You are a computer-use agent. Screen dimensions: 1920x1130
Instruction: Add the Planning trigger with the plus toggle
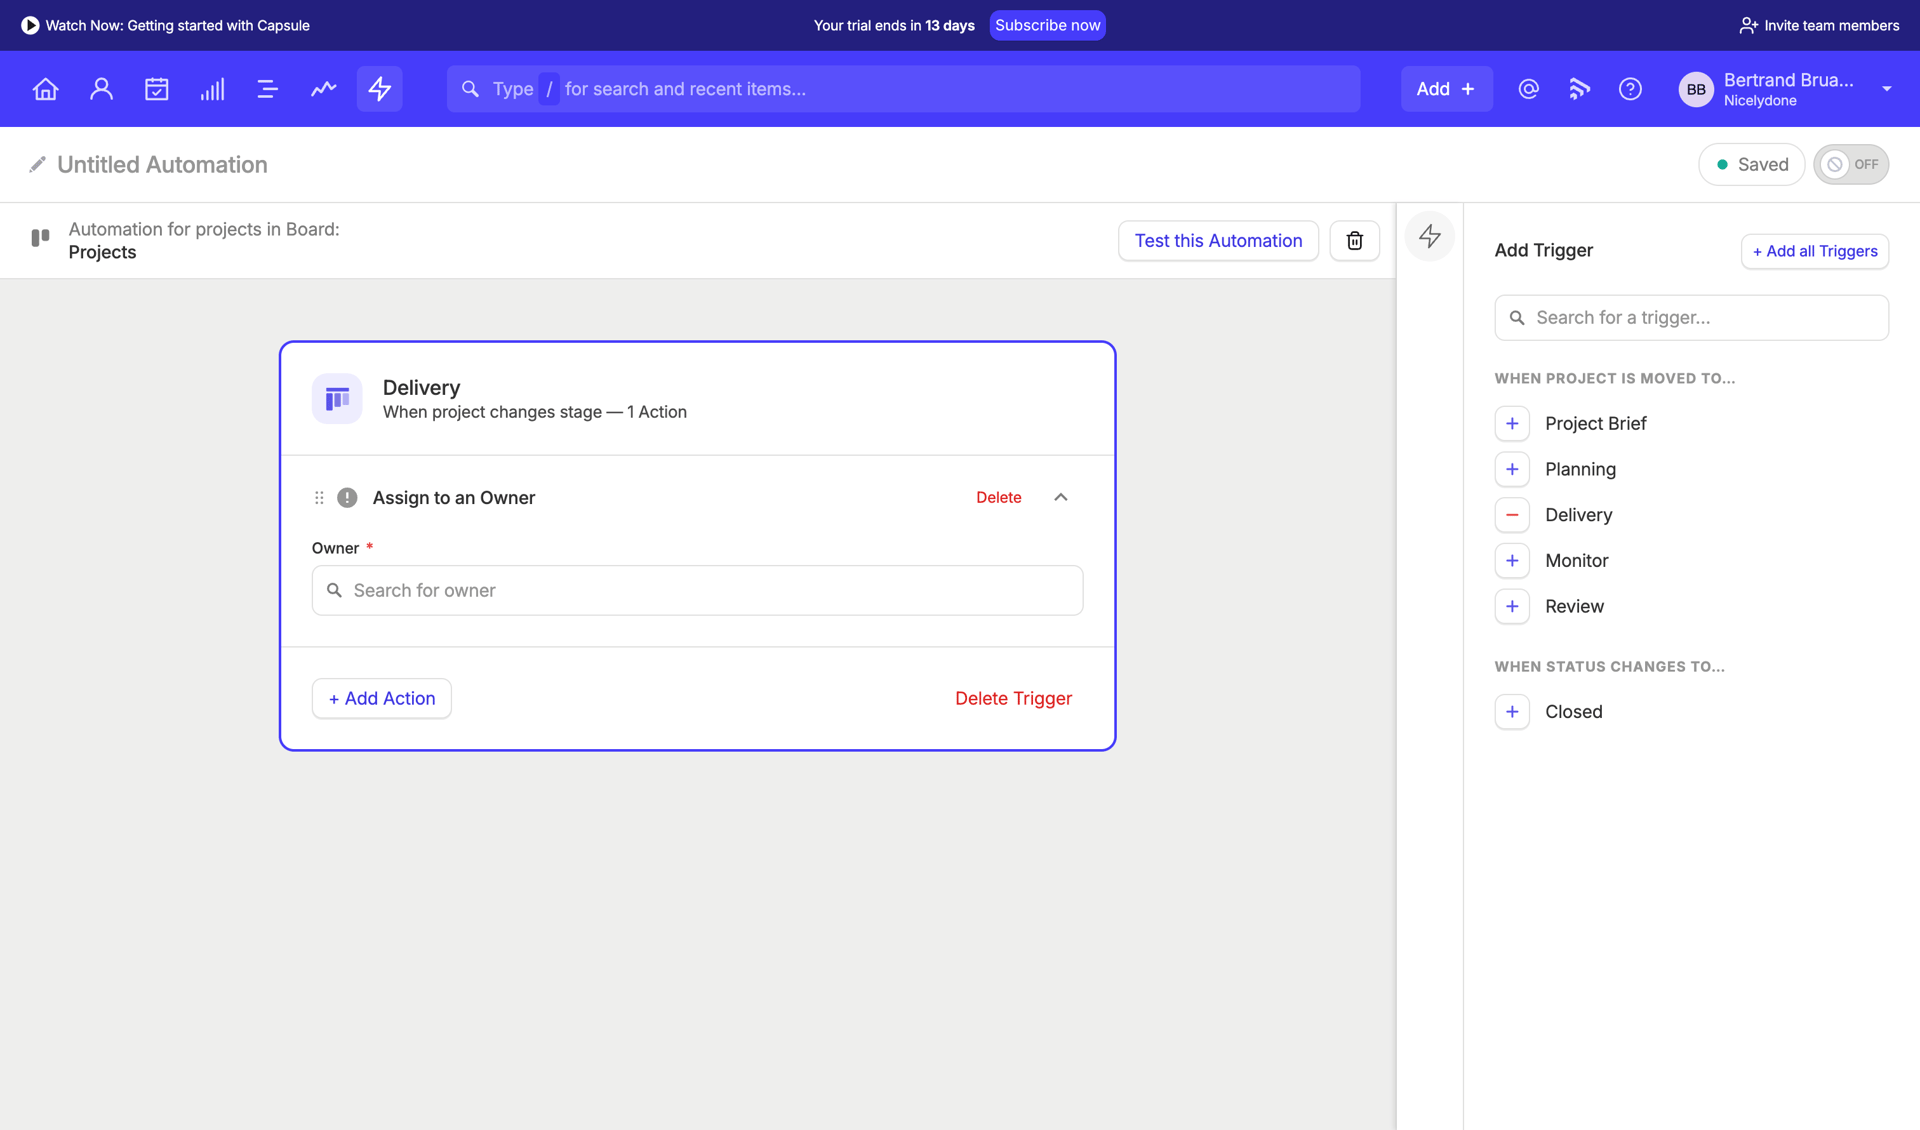[1512, 469]
